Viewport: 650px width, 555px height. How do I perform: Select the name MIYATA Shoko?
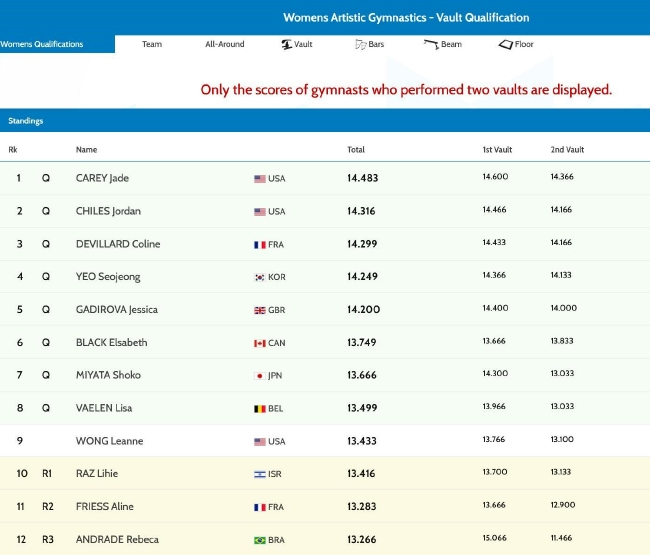[x=108, y=375]
